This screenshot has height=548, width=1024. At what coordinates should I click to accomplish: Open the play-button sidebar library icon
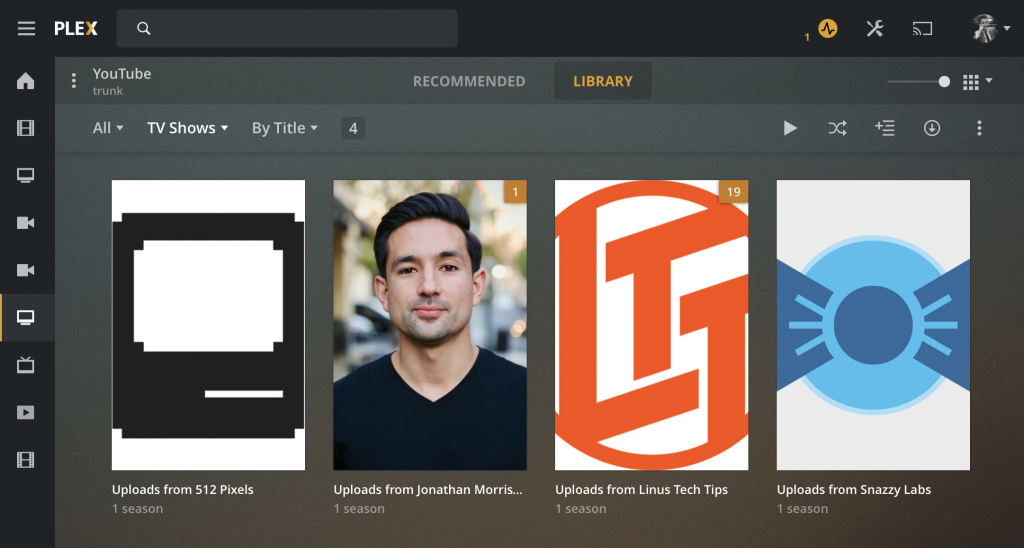25,412
